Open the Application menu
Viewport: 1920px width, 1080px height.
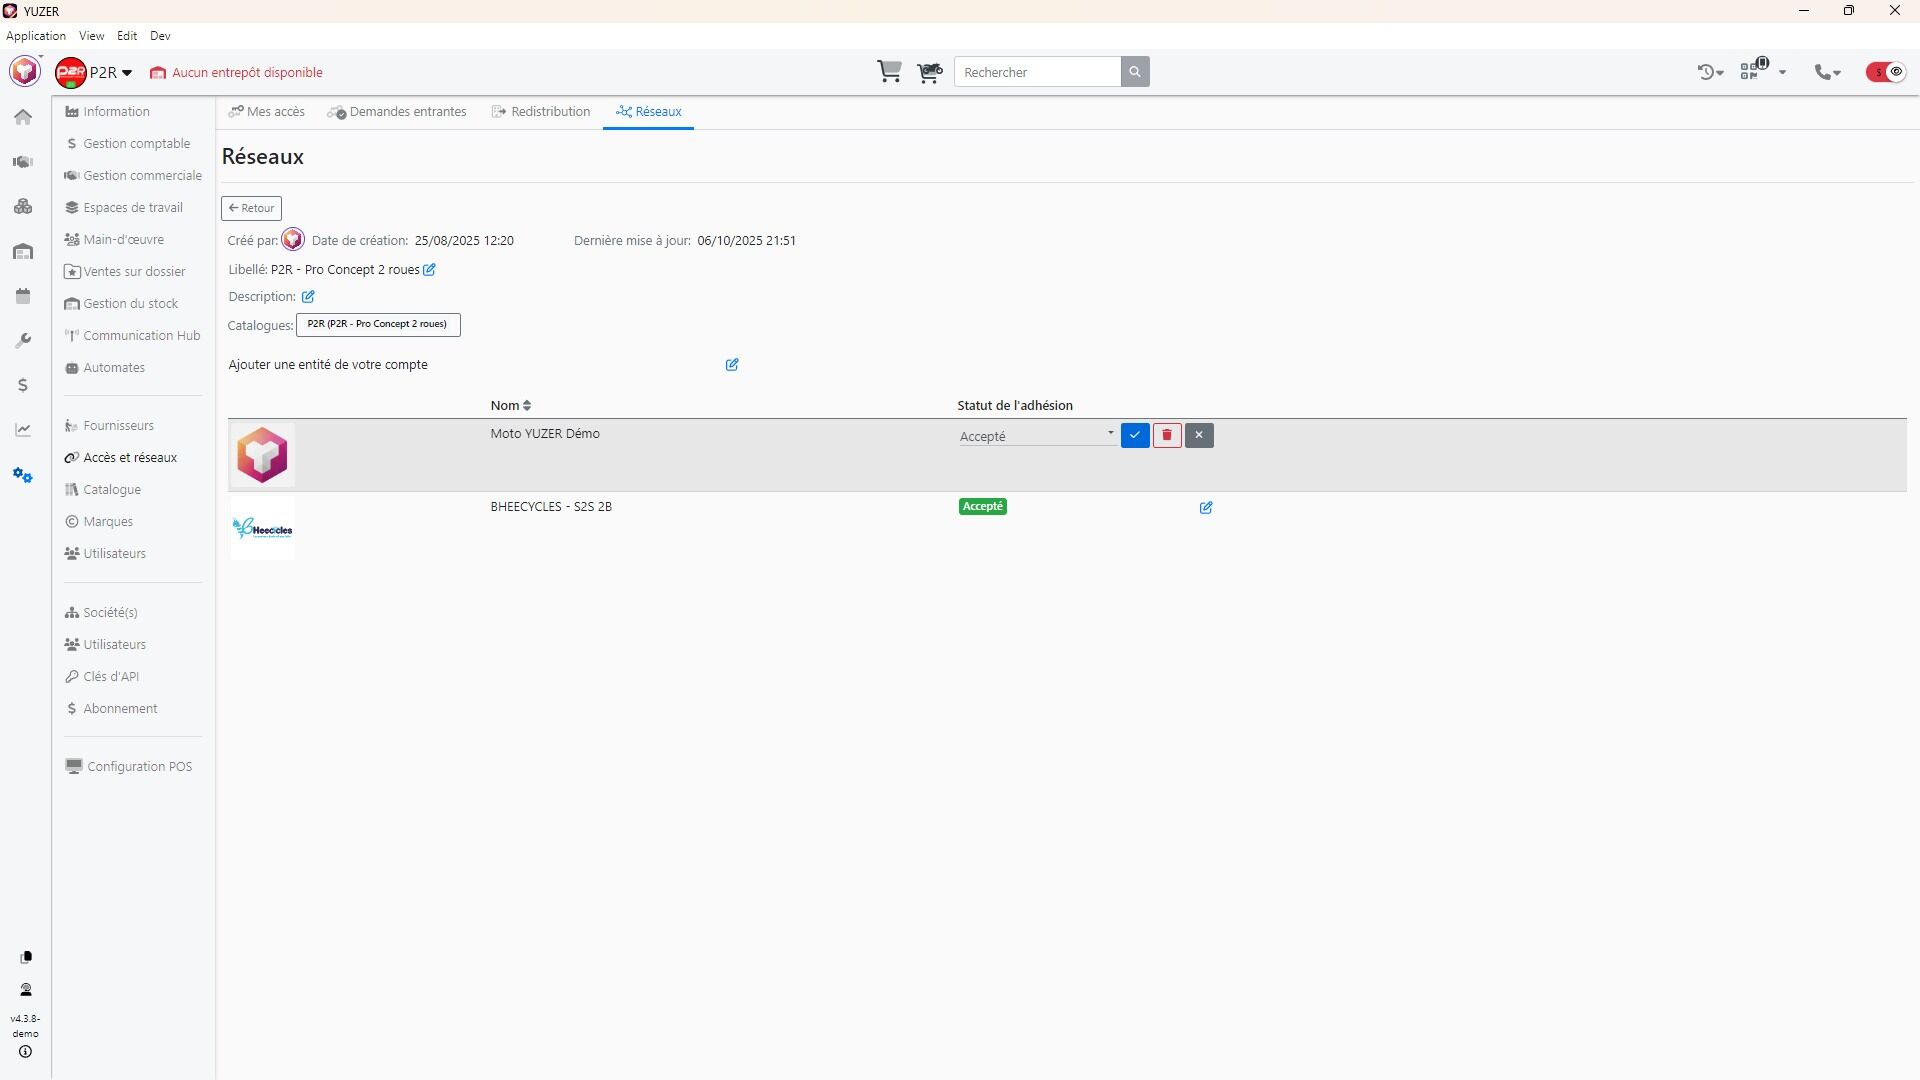point(36,36)
